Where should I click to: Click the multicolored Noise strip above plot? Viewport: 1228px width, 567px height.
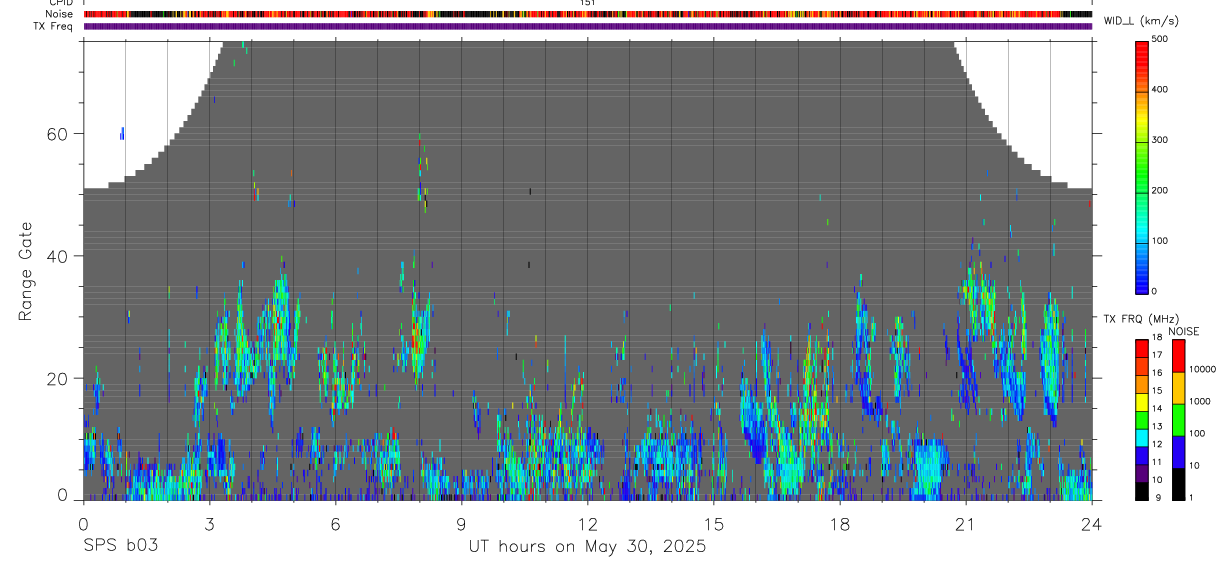coord(588,14)
